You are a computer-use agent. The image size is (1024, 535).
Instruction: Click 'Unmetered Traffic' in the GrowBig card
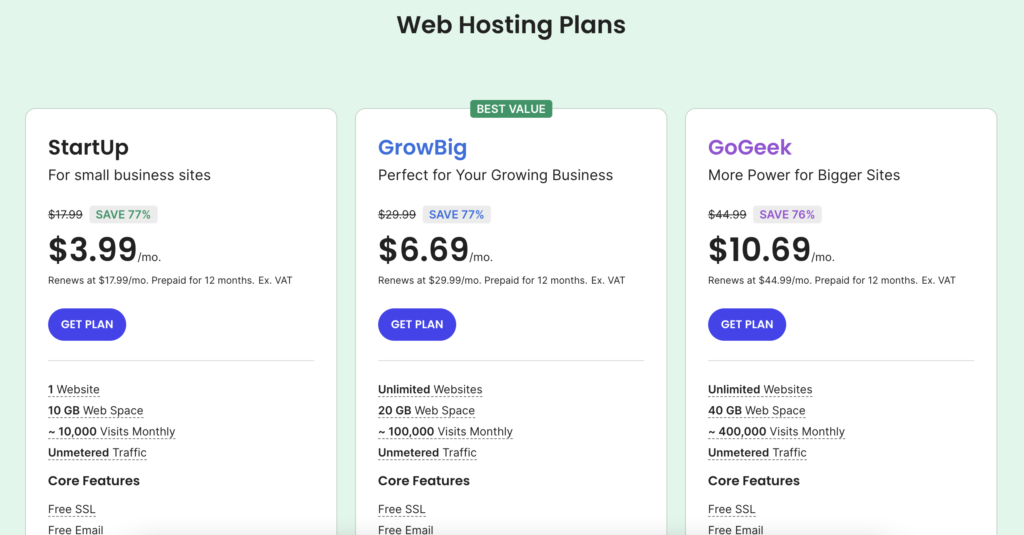point(427,453)
